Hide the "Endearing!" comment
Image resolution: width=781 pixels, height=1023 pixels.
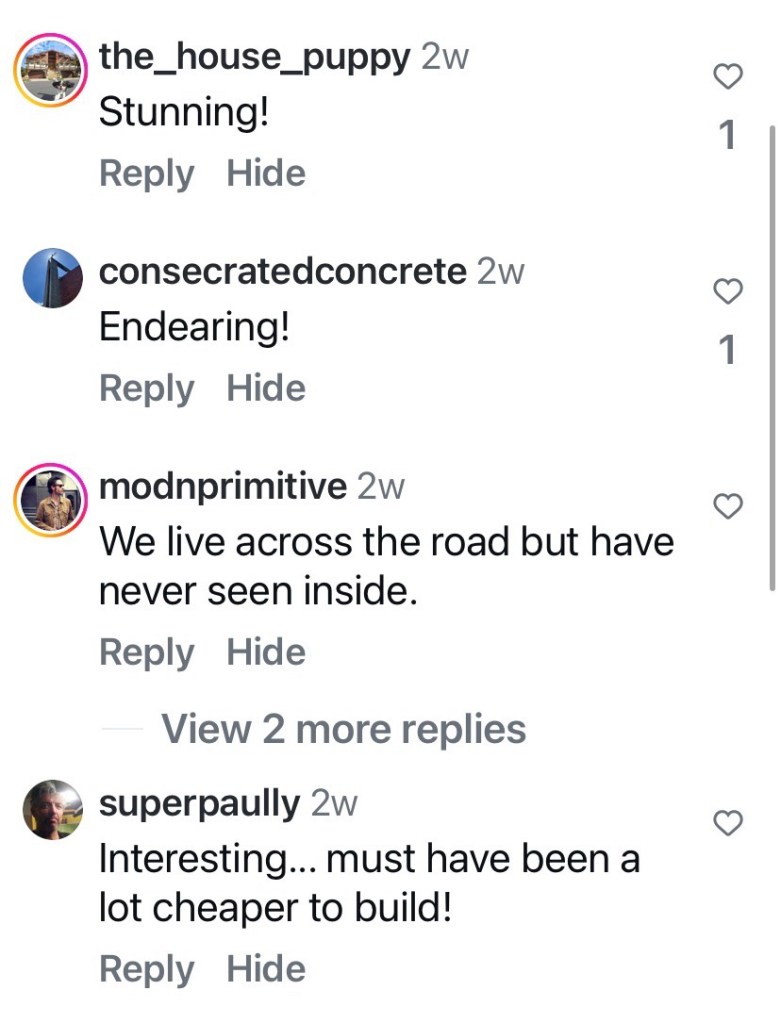[x=265, y=388]
